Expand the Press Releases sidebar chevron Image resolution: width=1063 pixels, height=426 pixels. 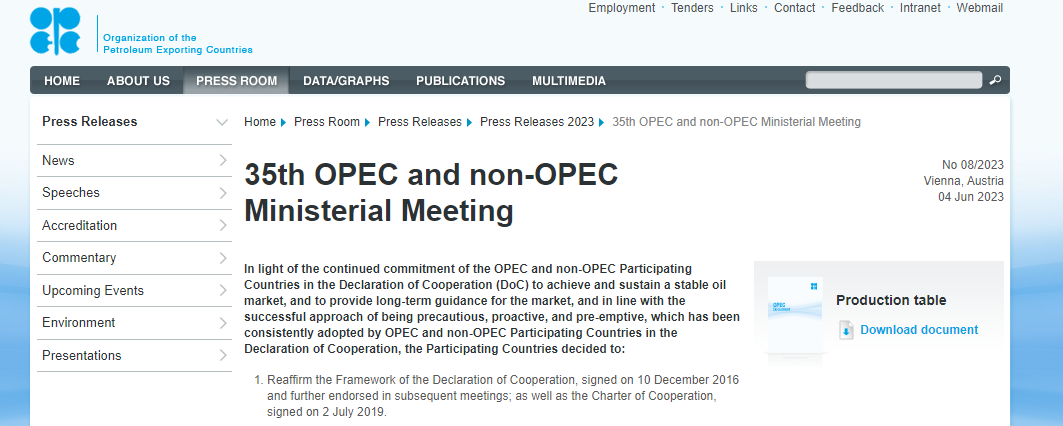[x=222, y=122]
